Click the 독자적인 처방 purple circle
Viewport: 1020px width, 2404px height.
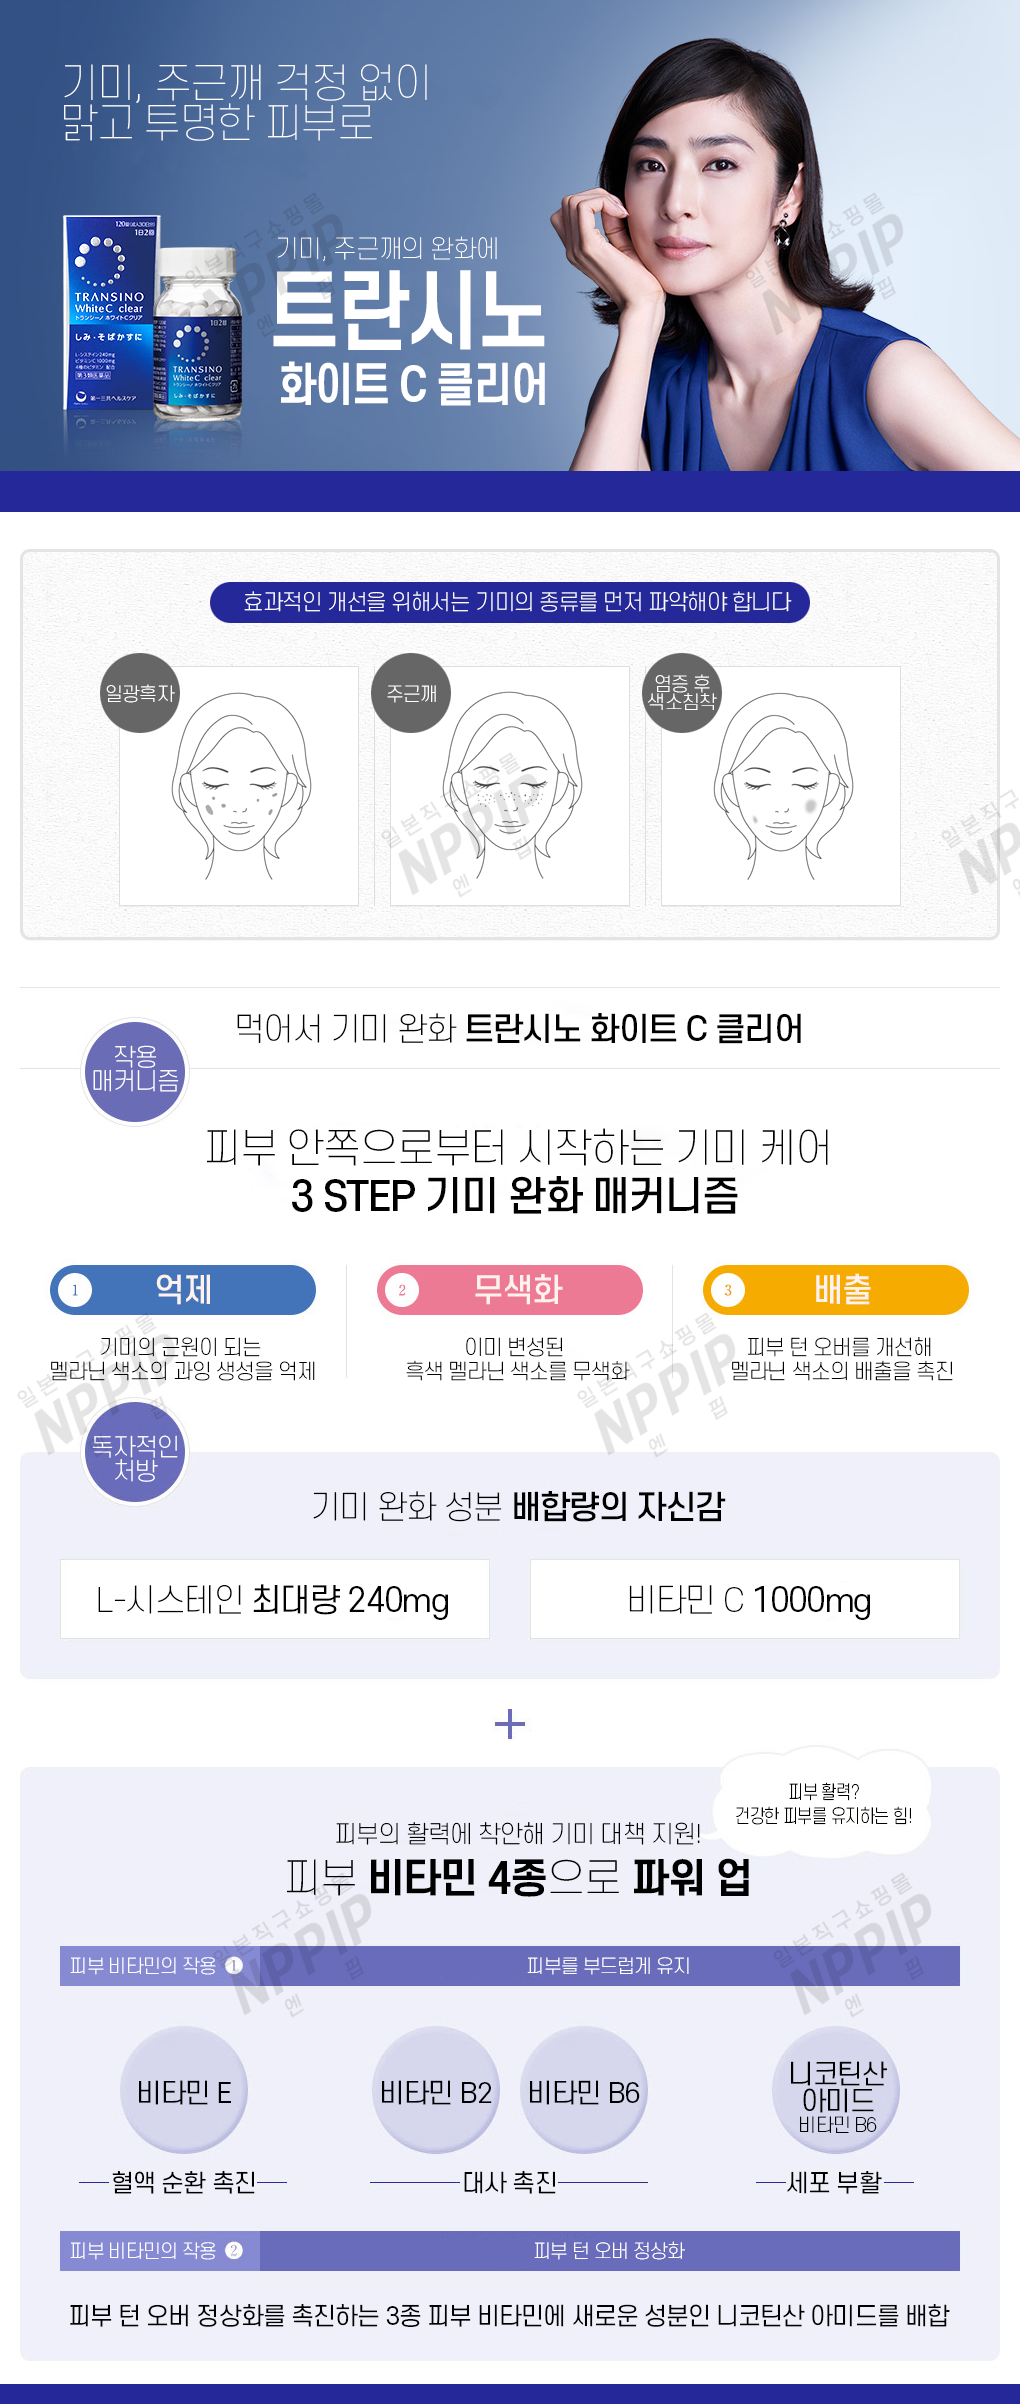pyautogui.click(x=135, y=1456)
